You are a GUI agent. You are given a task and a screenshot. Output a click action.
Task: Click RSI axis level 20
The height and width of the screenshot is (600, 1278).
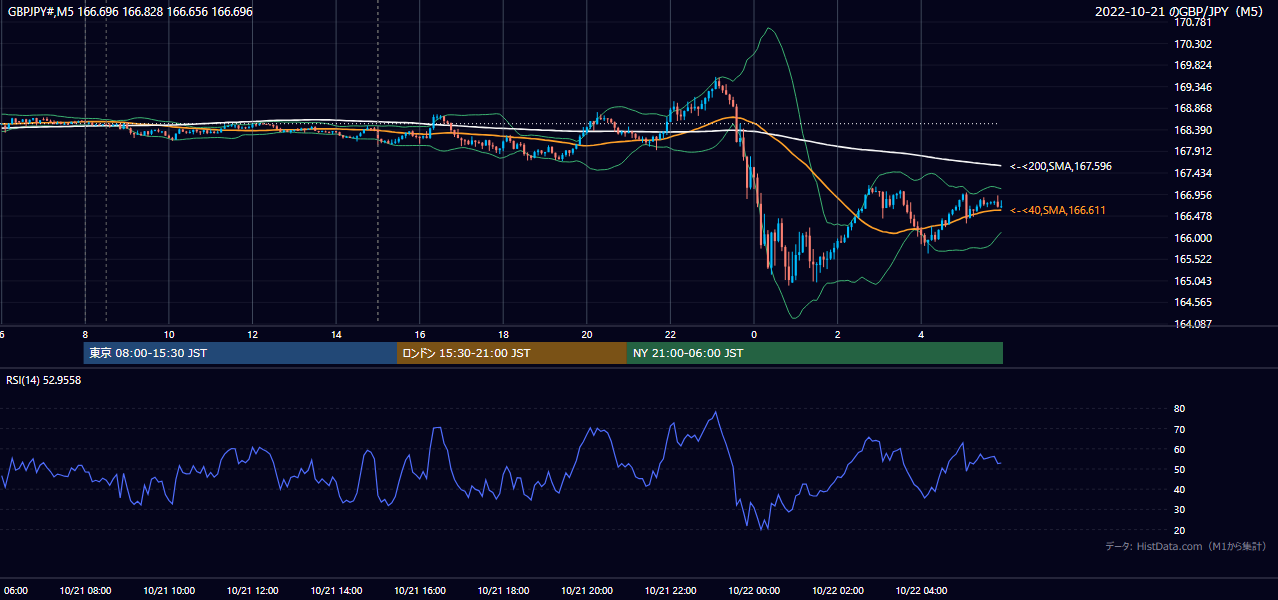coord(1179,530)
